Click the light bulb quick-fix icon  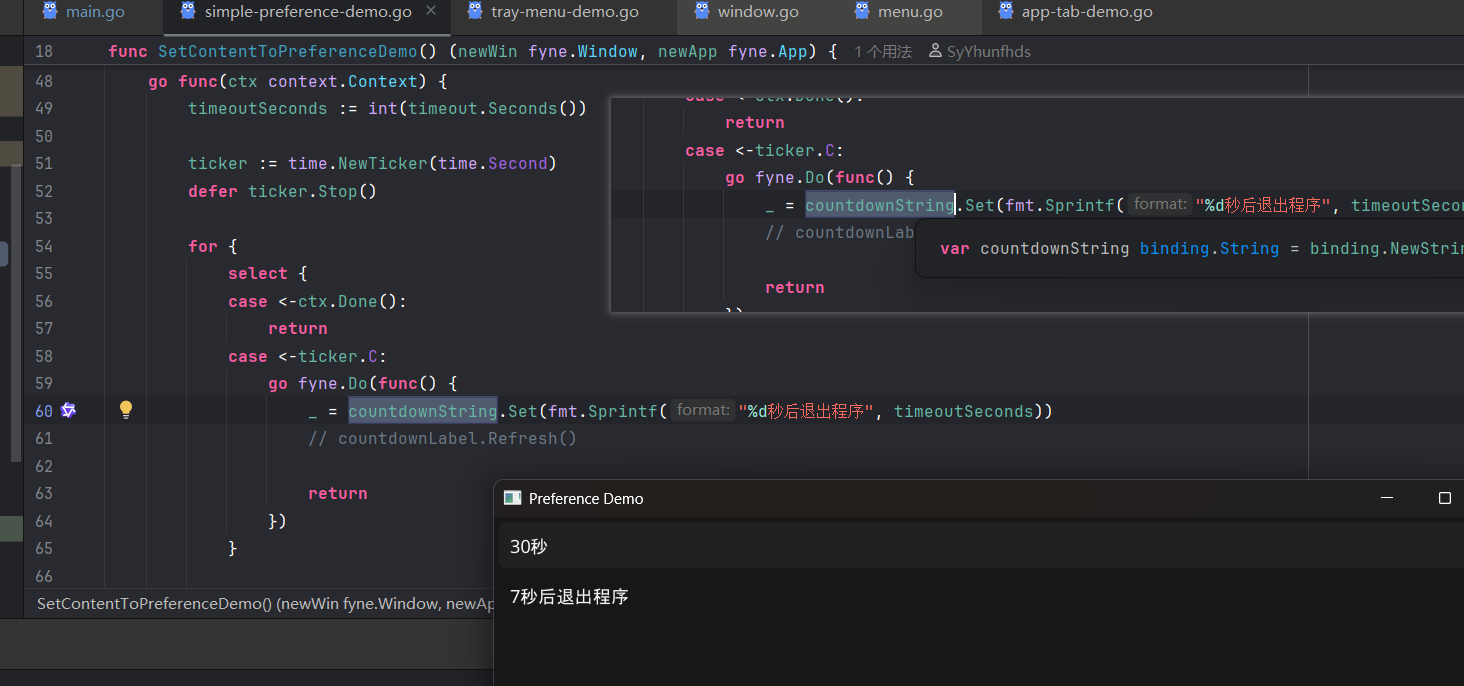pos(126,410)
